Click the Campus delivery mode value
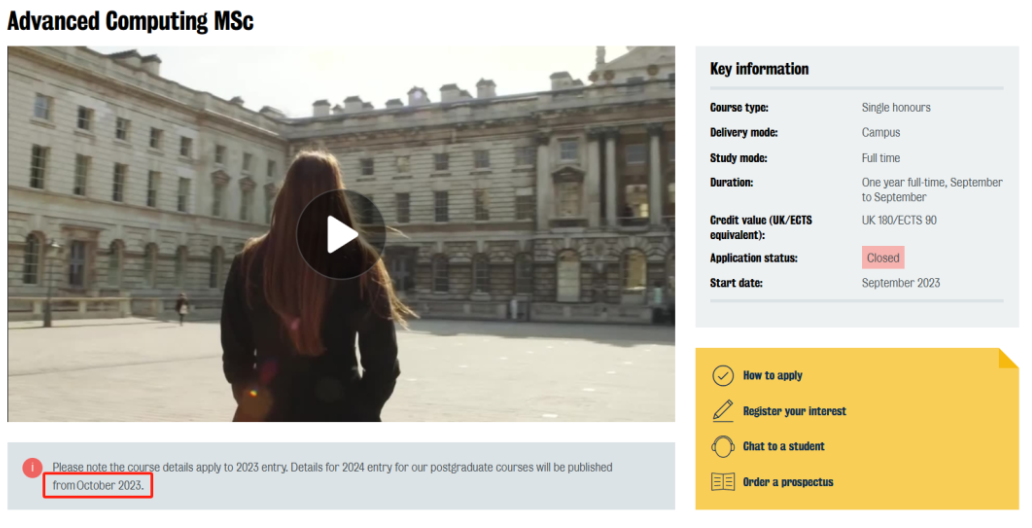The height and width of the screenshot is (528, 1032). (x=881, y=133)
